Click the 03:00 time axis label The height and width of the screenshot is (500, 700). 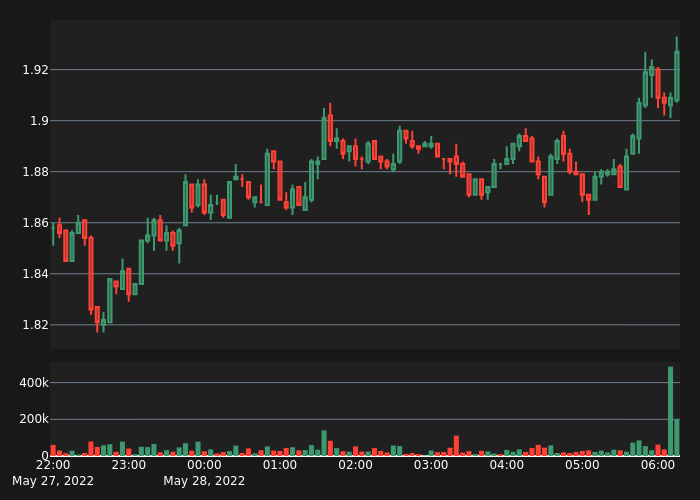[431, 465]
